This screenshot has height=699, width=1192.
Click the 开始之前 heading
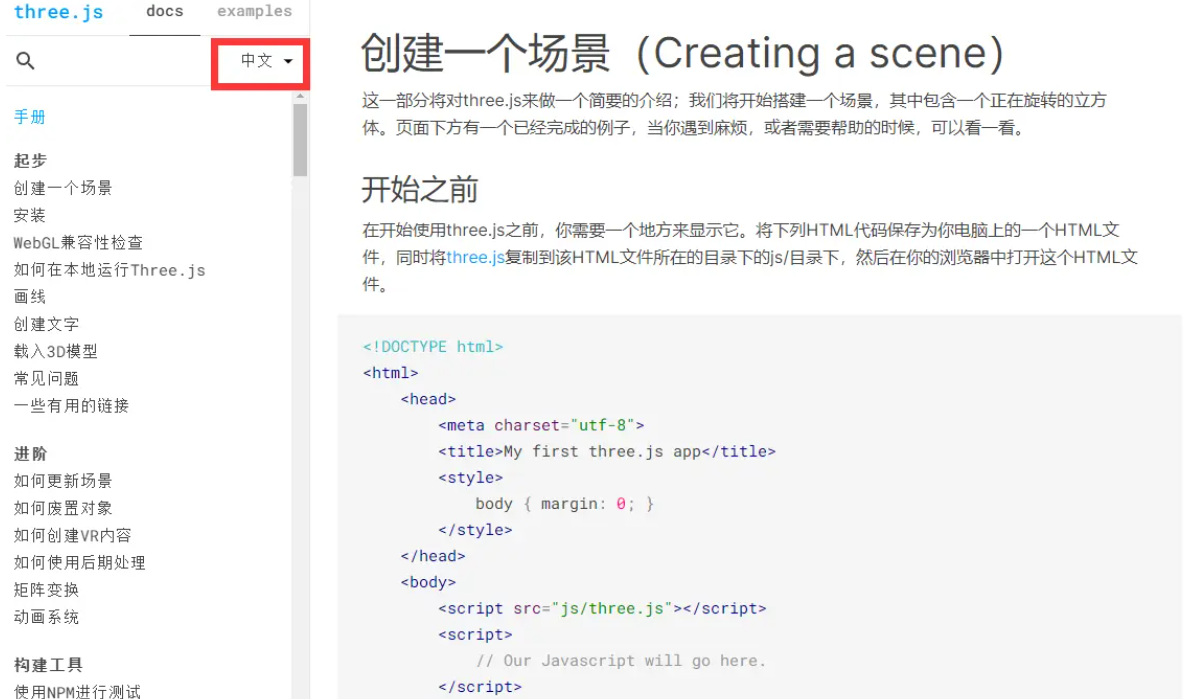tap(420, 189)
